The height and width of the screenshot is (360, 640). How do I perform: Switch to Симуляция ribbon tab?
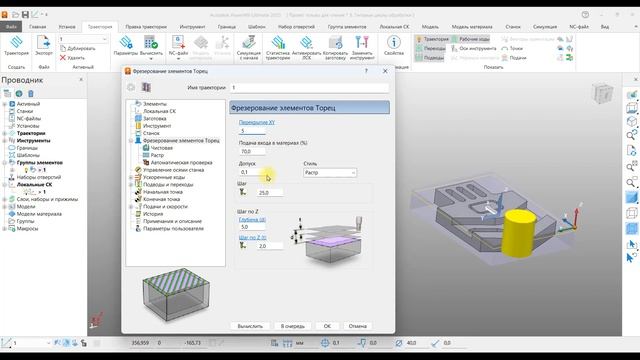544,27
